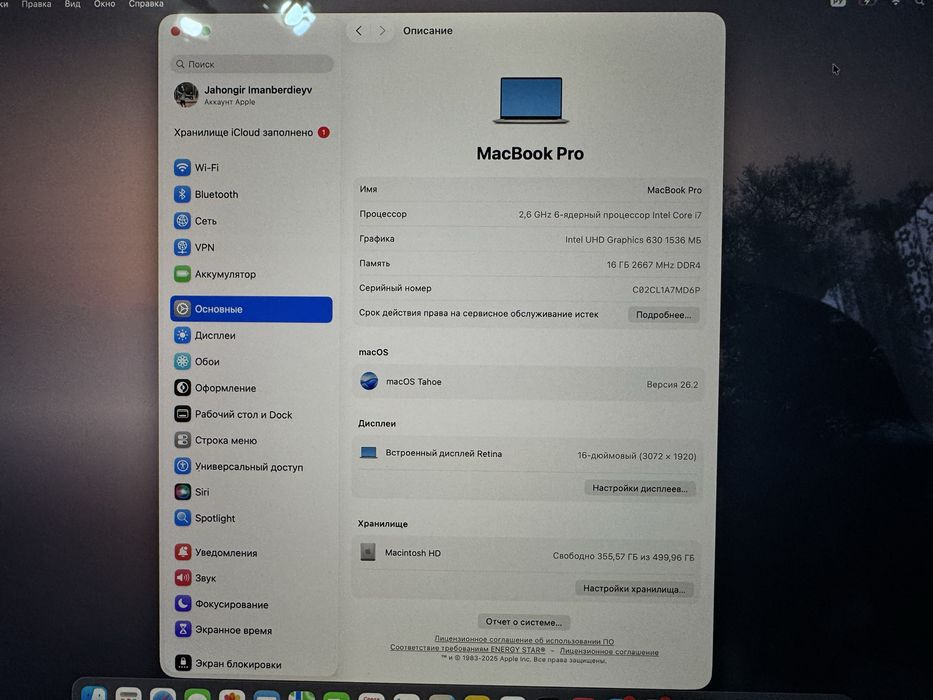
Task: Open Настройки дисплеев... button
Action: [x=640, y=489]
